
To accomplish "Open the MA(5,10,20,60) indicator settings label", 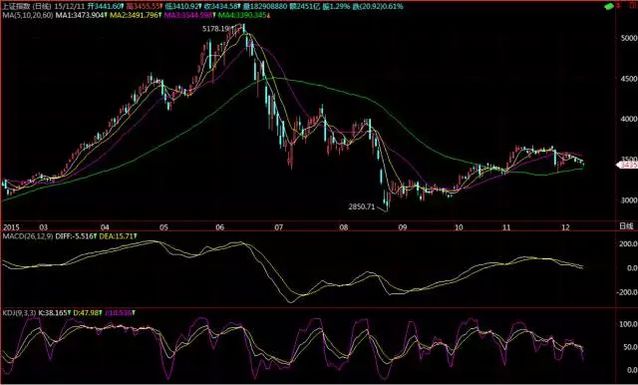I will coord(27,15).
